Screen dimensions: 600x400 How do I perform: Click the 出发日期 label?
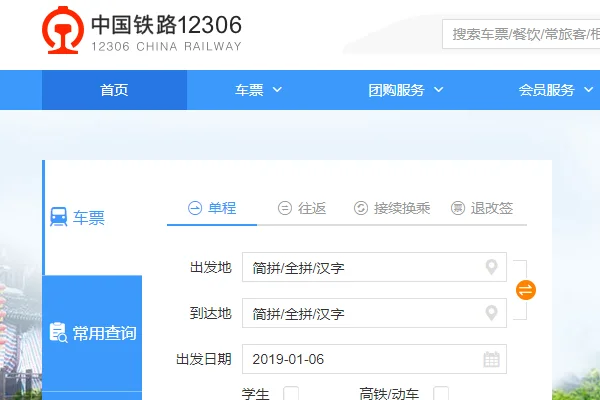(204, 359)
